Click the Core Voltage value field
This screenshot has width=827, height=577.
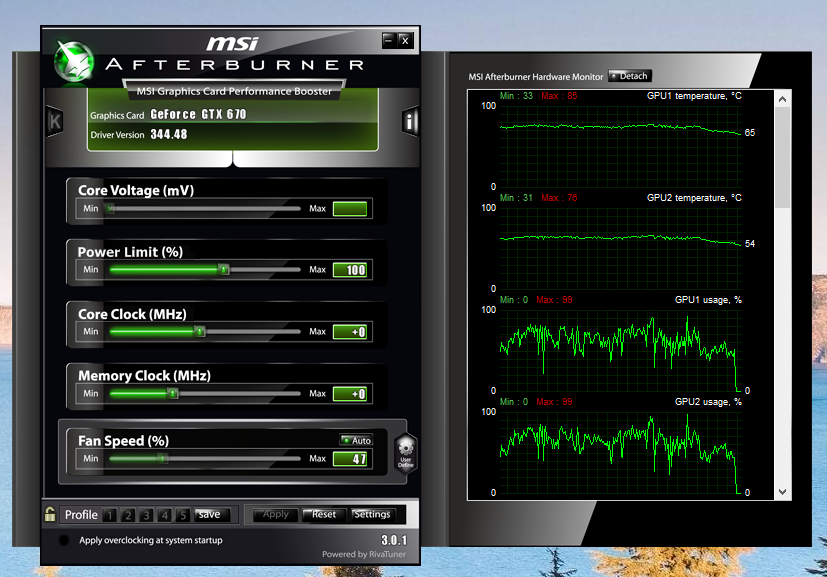click(350, 208)
